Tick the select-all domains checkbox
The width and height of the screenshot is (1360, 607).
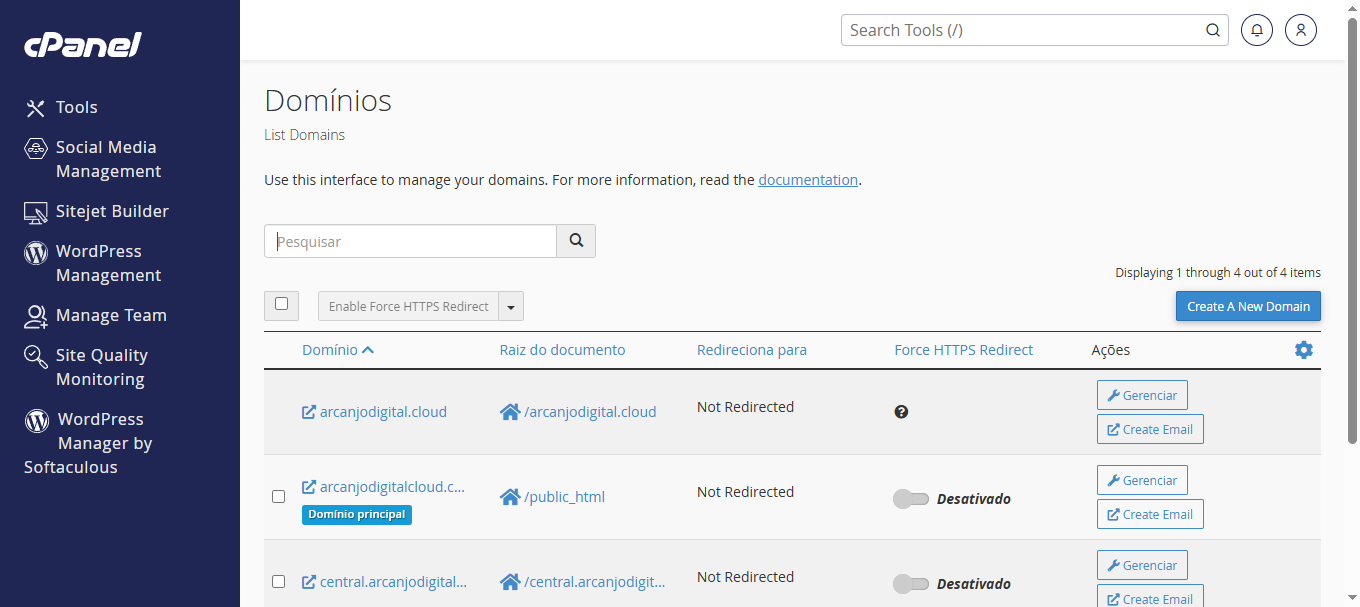tap(281, 304)
